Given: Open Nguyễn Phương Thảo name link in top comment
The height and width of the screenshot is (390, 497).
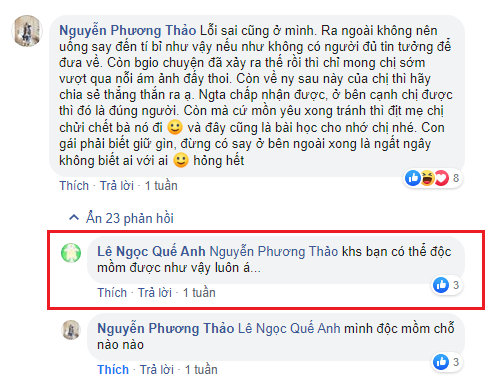Looking at the screenshot, I should pyautogui.click(x=128, y=31).
